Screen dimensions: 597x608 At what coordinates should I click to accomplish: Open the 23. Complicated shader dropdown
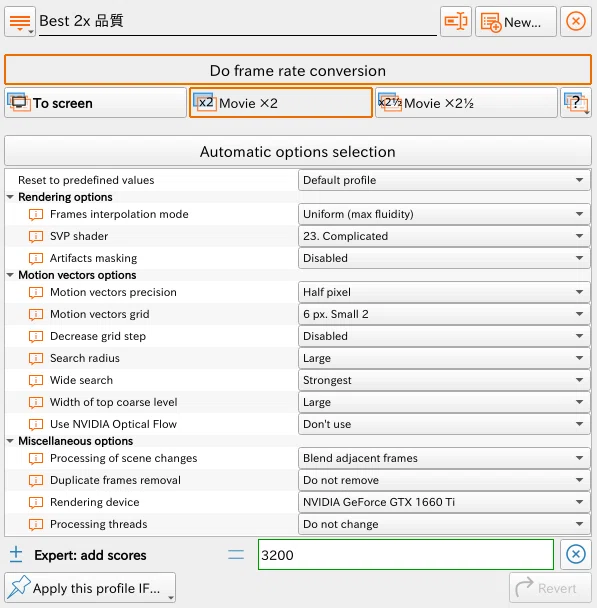click(x=444, y=236)
